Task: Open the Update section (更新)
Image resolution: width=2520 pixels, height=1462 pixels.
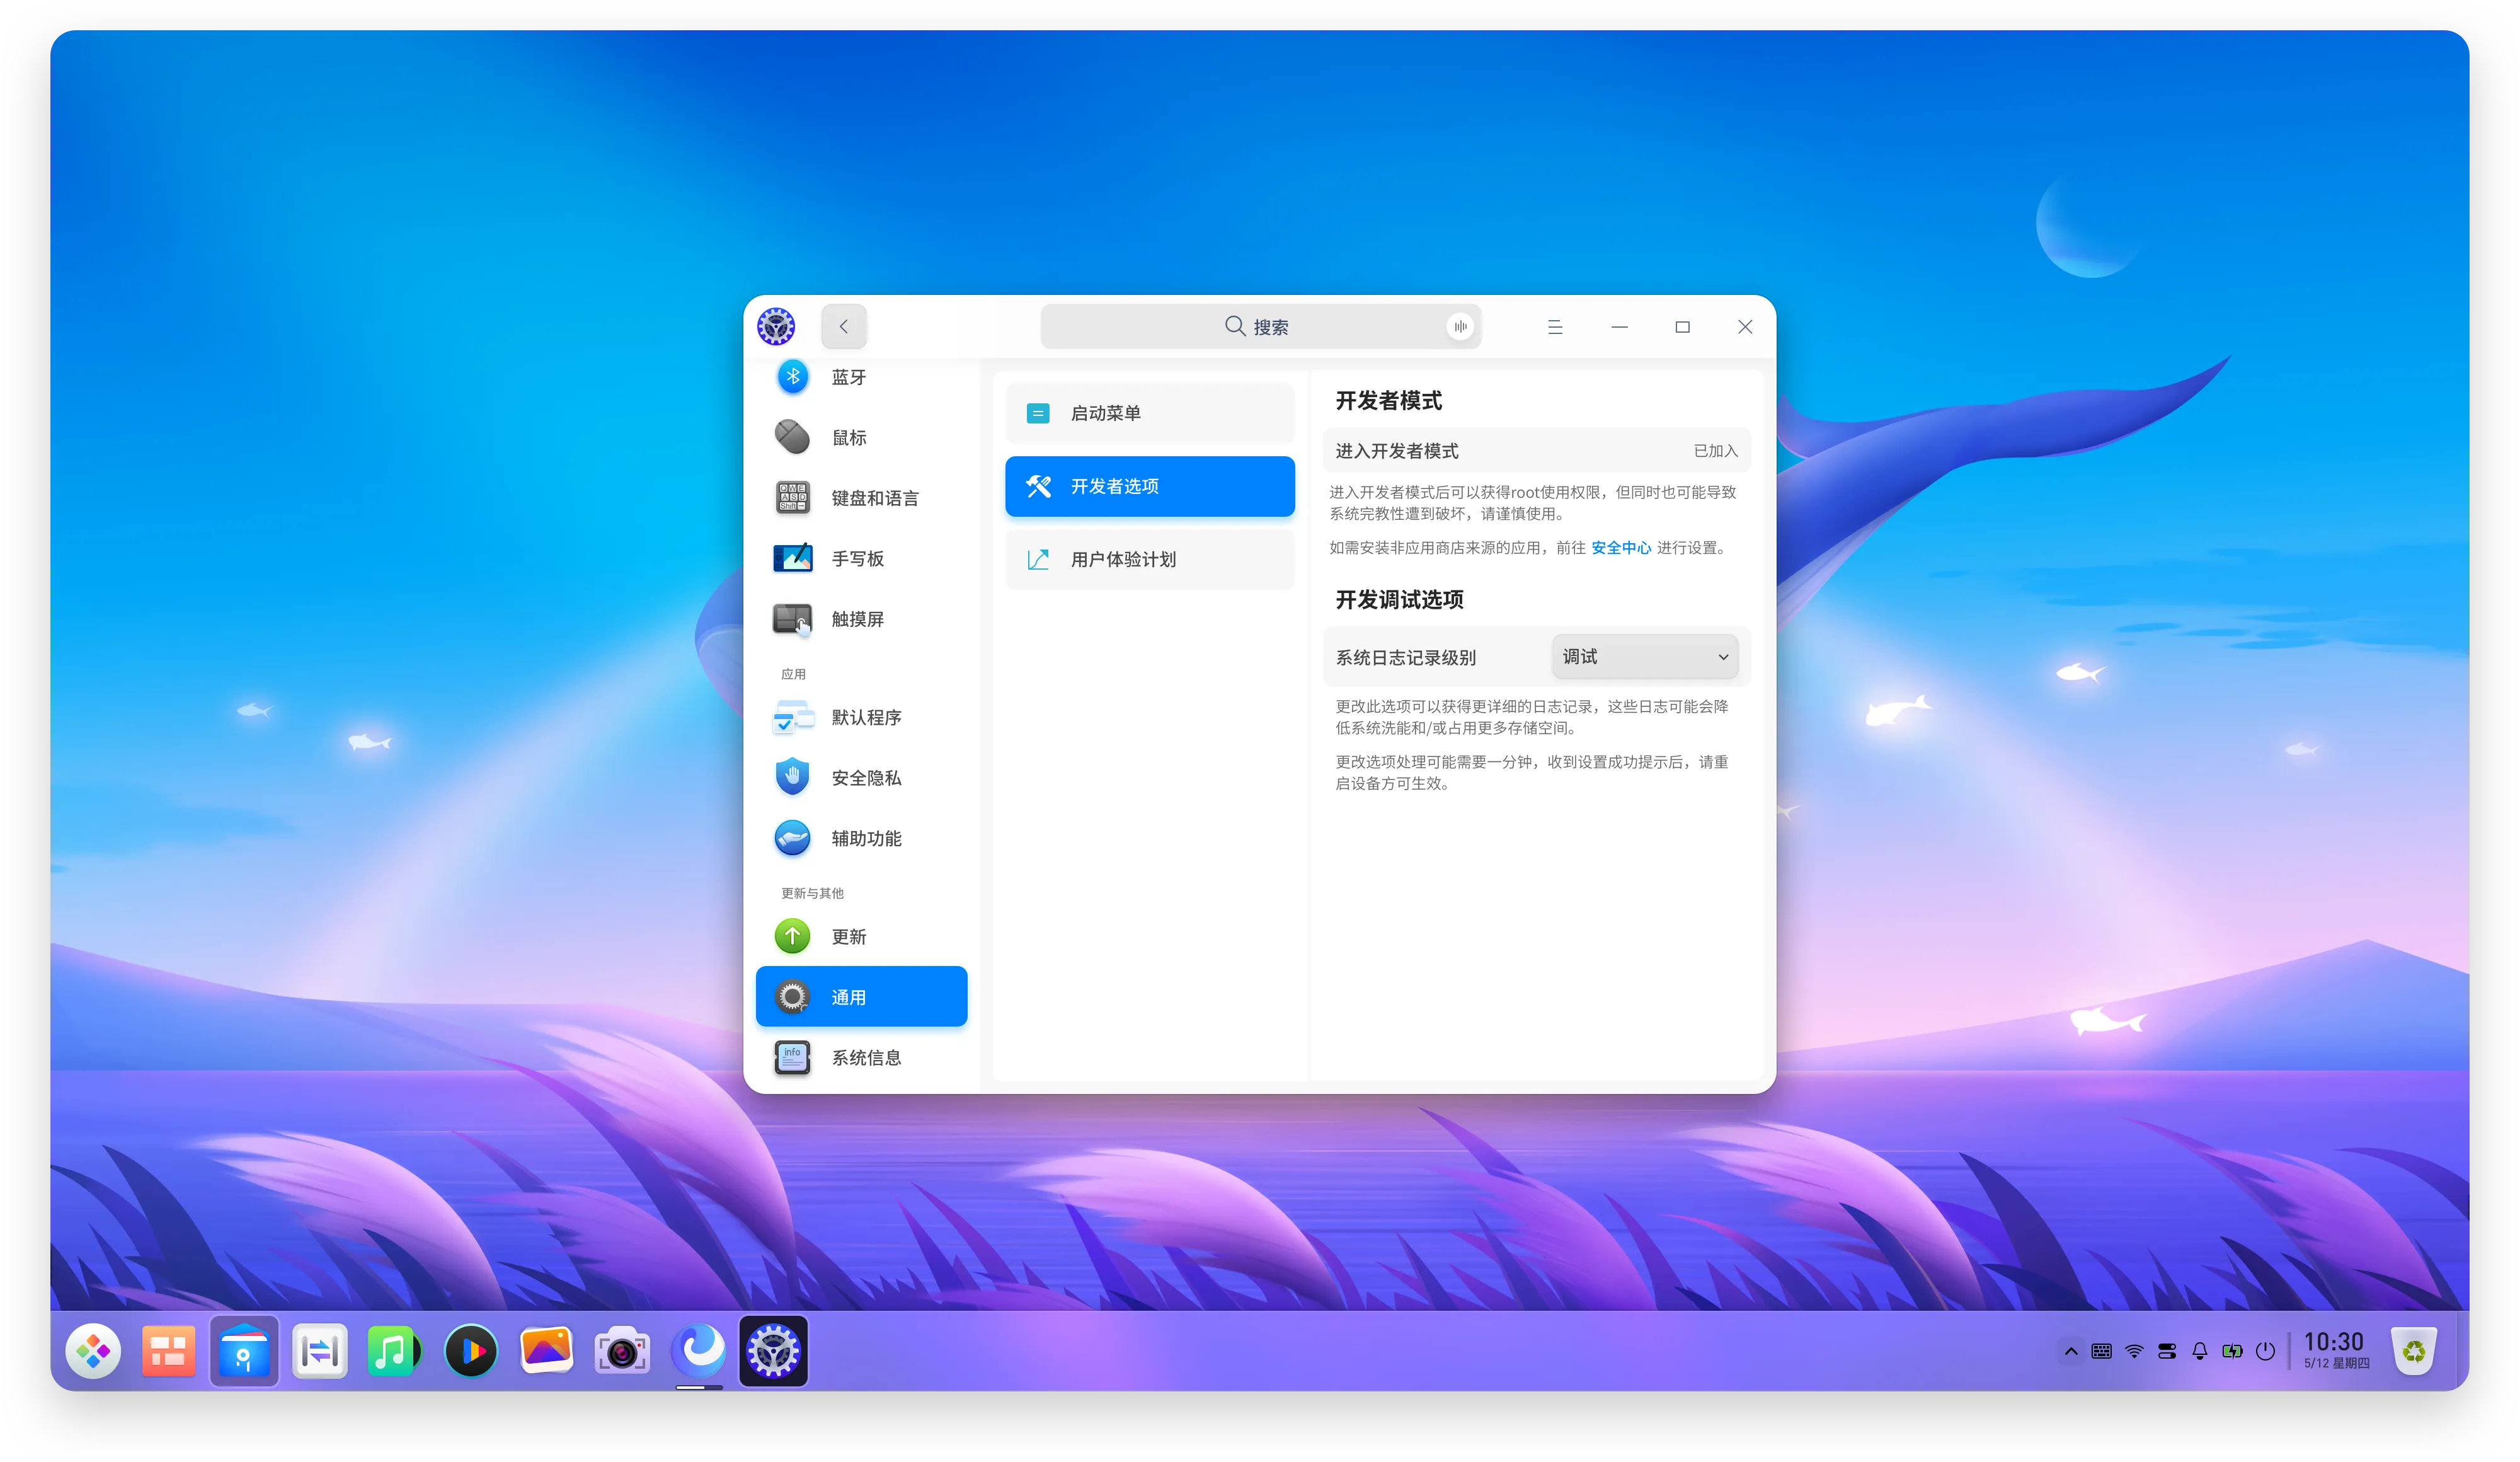Action: point(862,936)
